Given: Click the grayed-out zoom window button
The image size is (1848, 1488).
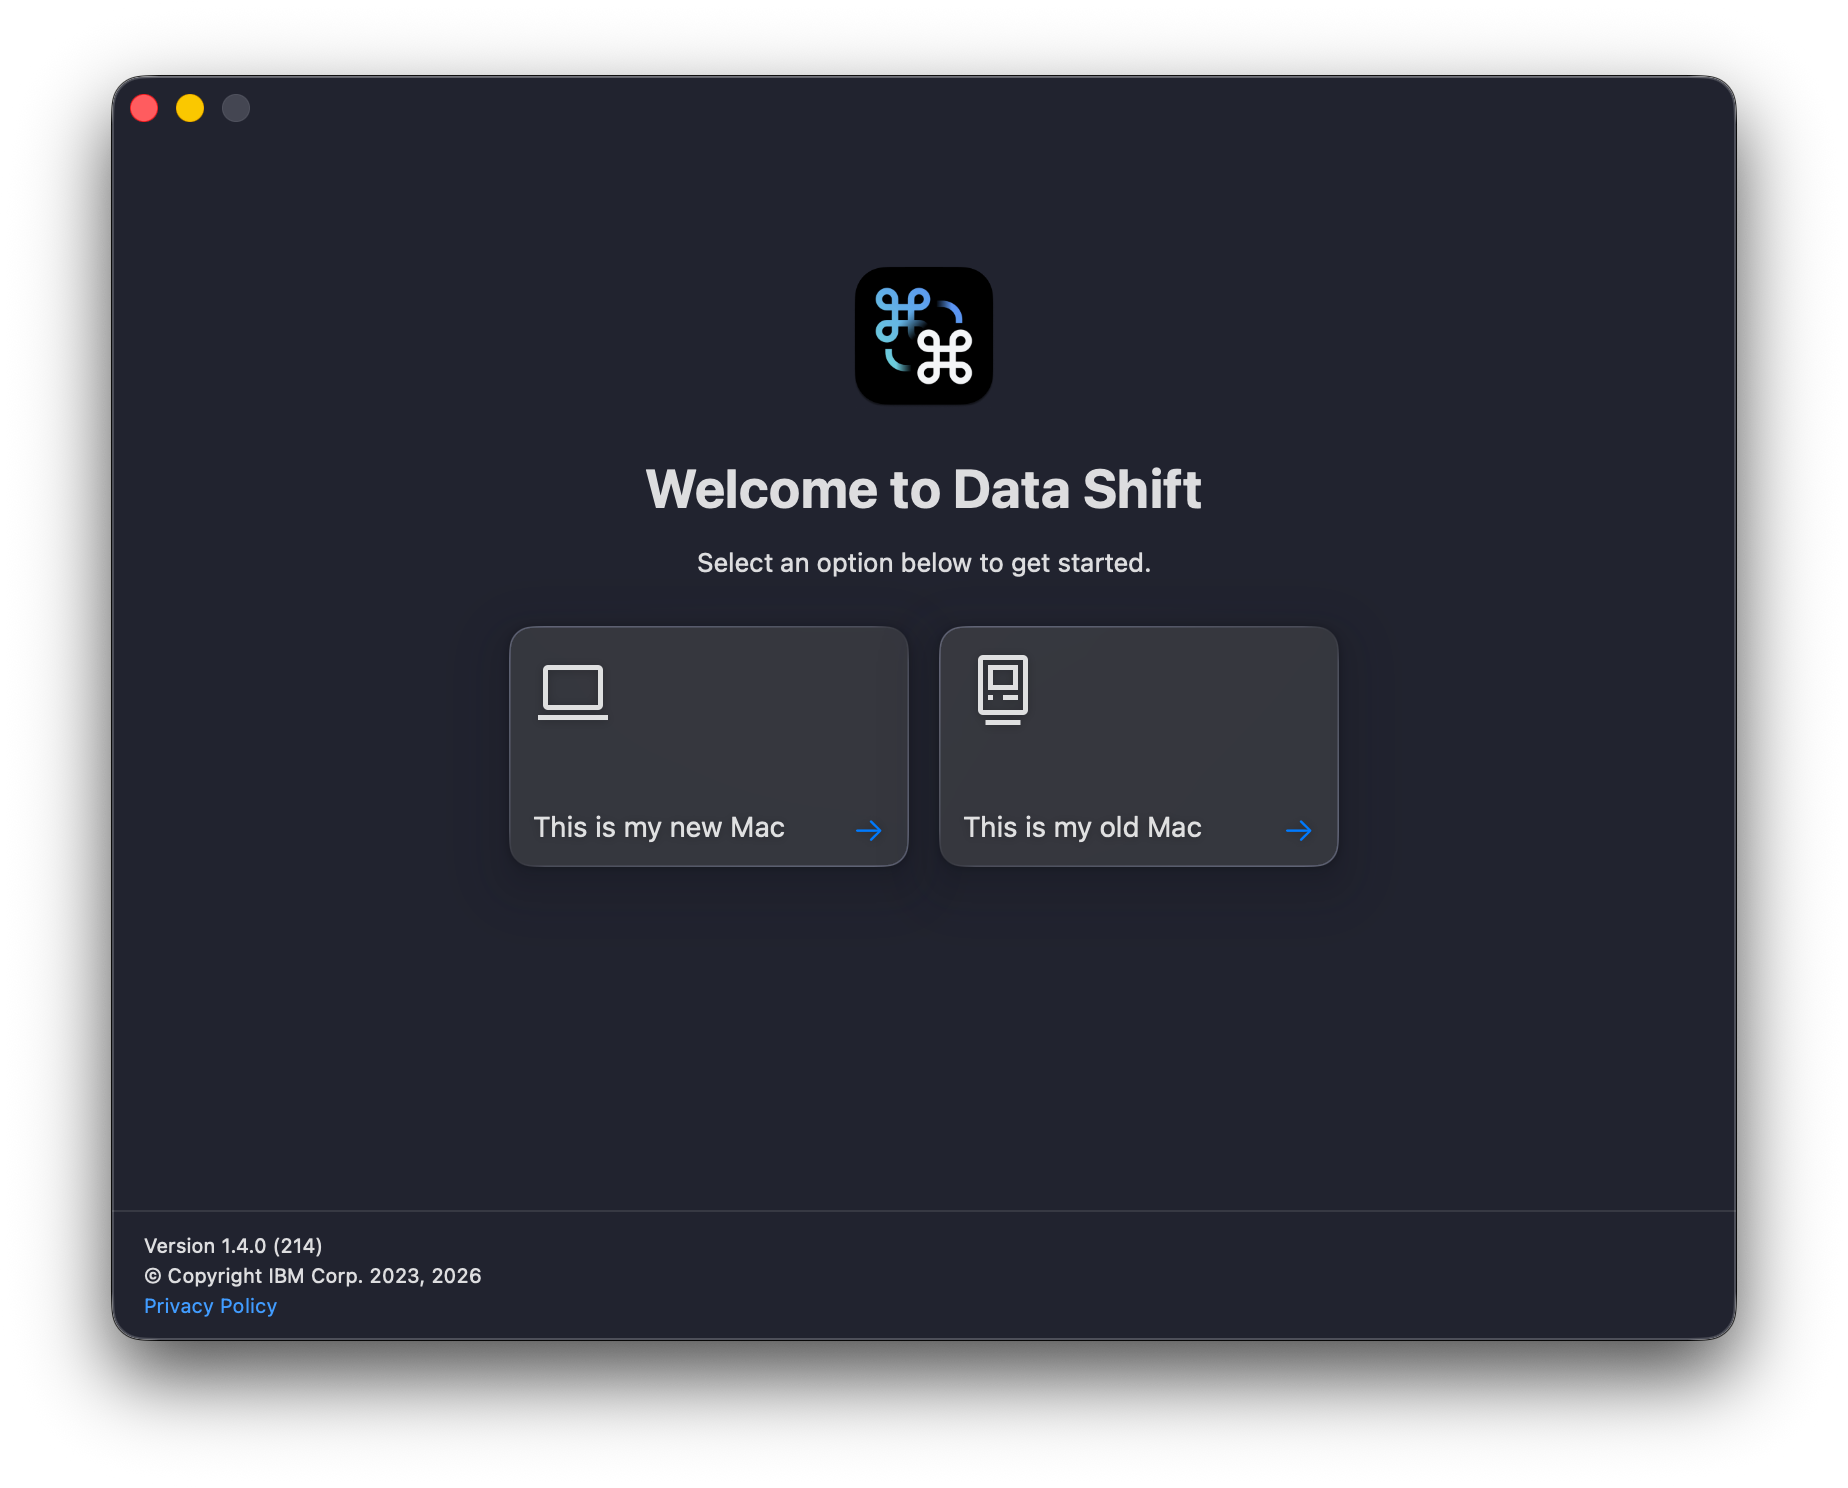Looking at the screenshot, I should coord(236,108).
